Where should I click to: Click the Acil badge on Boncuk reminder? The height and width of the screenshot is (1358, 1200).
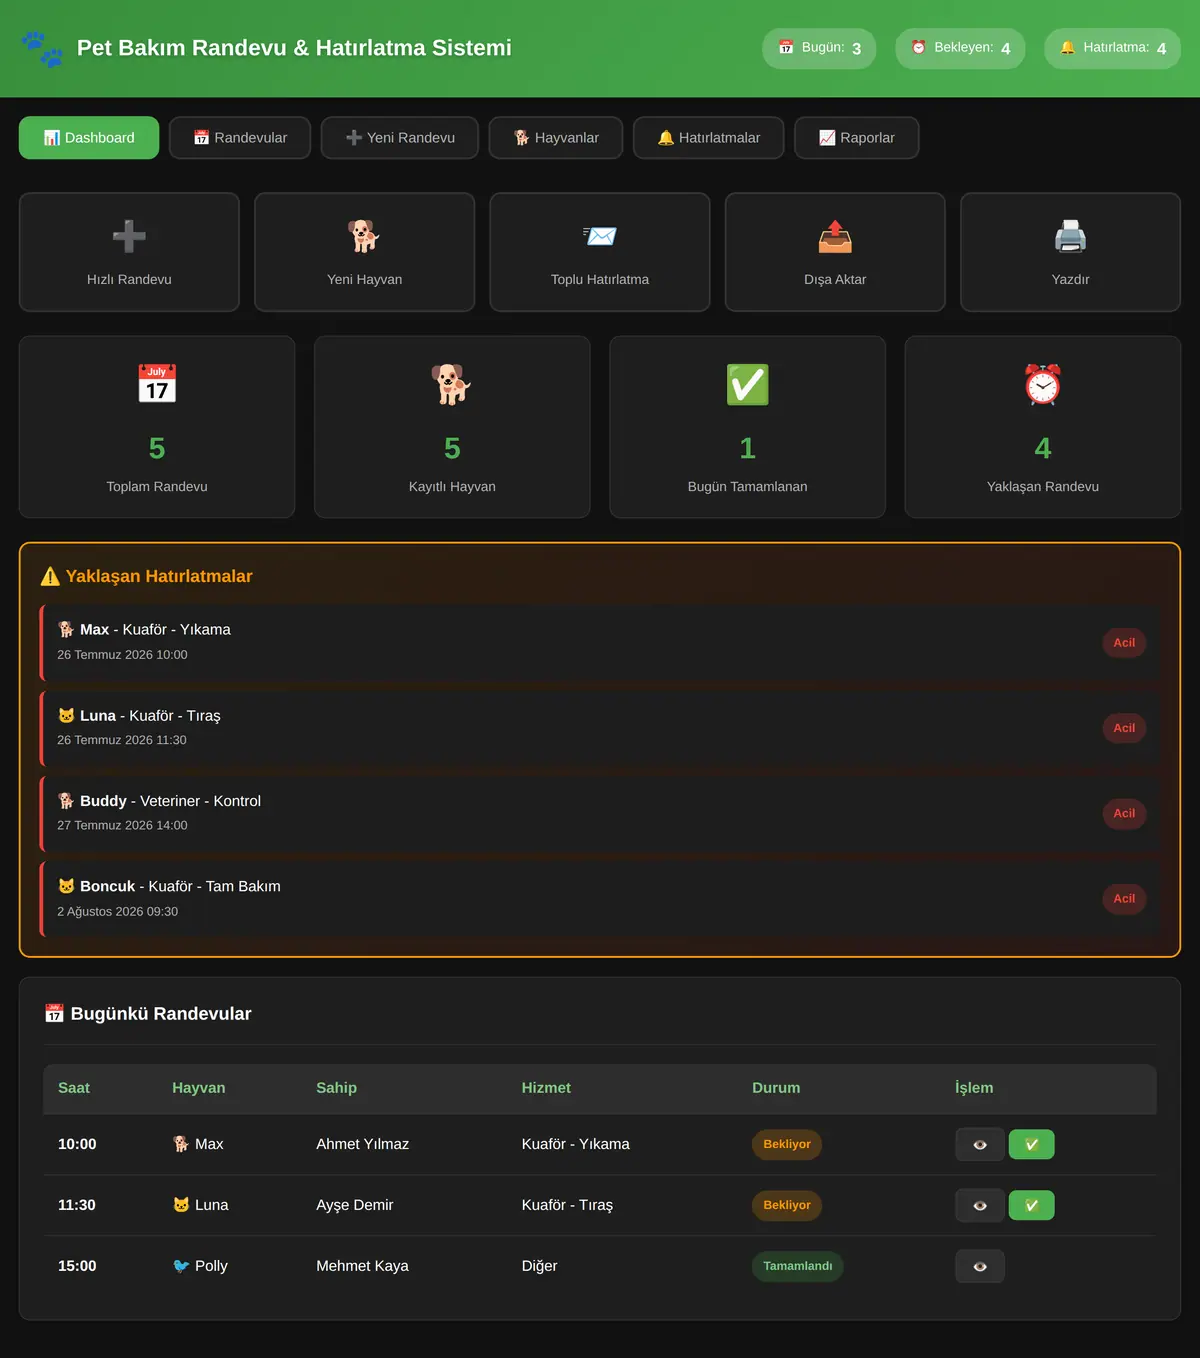tap(1124, 899)
